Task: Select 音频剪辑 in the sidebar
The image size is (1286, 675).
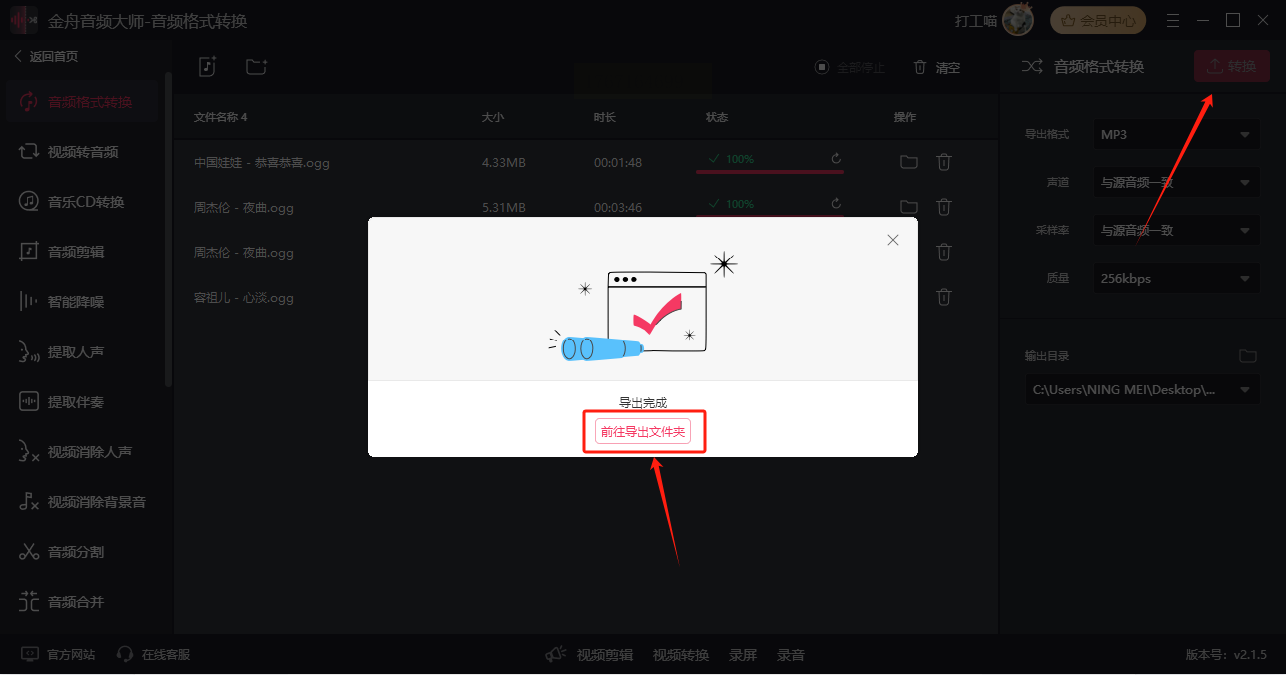Action: tap(76, 252)
